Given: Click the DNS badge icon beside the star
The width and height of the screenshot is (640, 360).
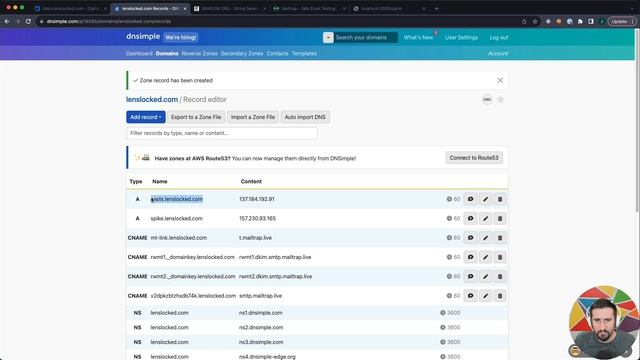Looking at the screenshot, I should (487, 100).
